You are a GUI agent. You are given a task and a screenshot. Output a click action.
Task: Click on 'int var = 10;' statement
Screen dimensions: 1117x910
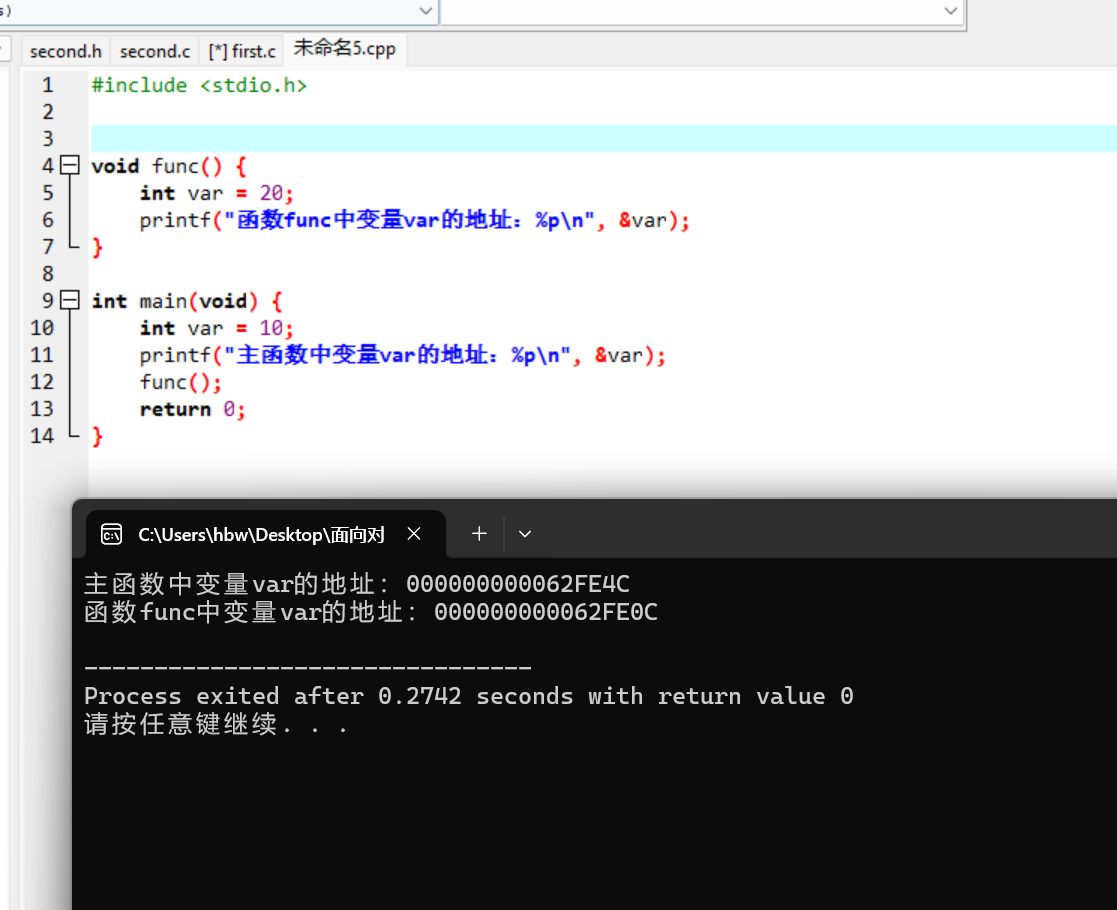coord(217,328)
